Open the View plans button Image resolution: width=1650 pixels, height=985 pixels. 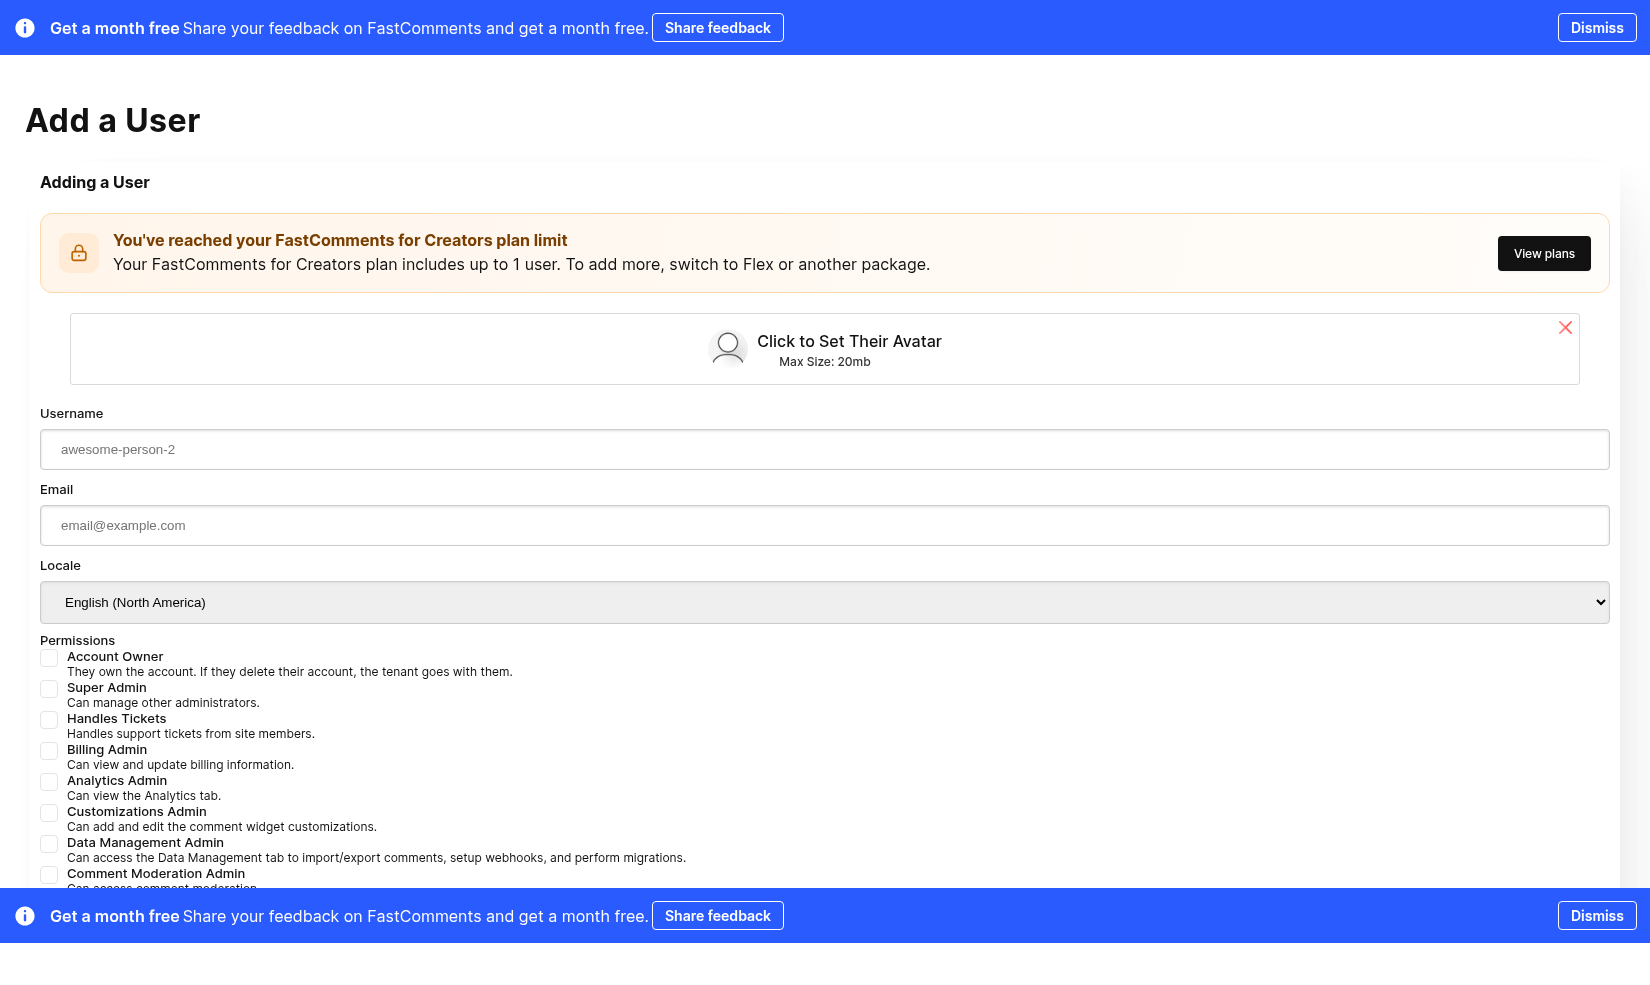tap(1544, 254)
